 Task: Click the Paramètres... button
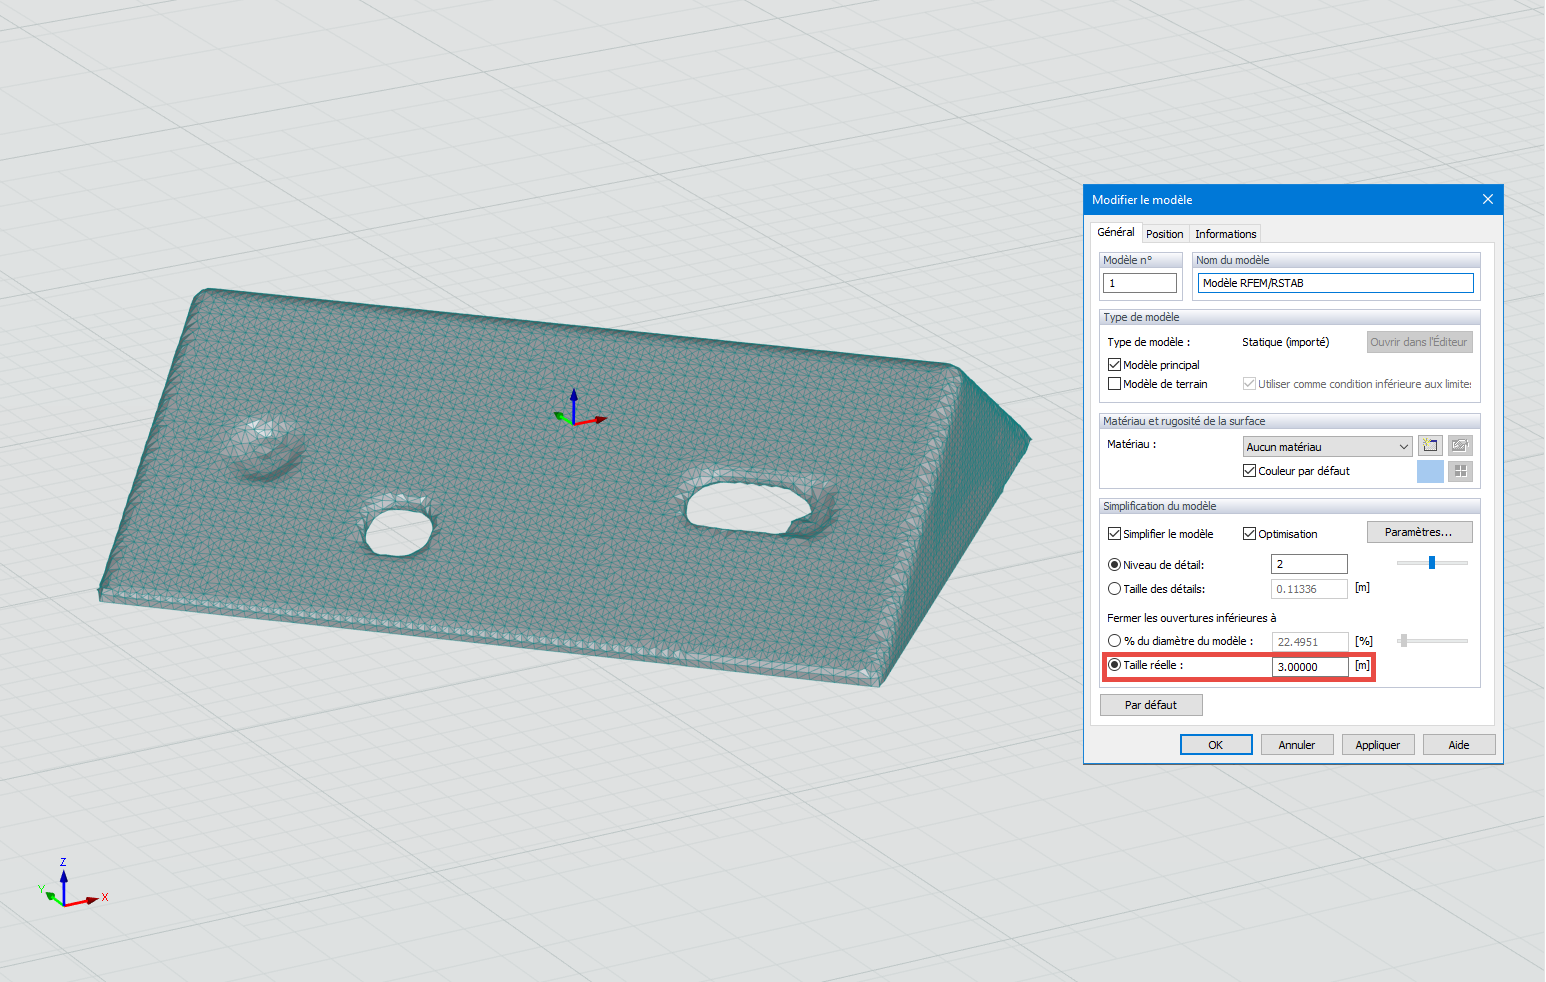click(1419, 532)
